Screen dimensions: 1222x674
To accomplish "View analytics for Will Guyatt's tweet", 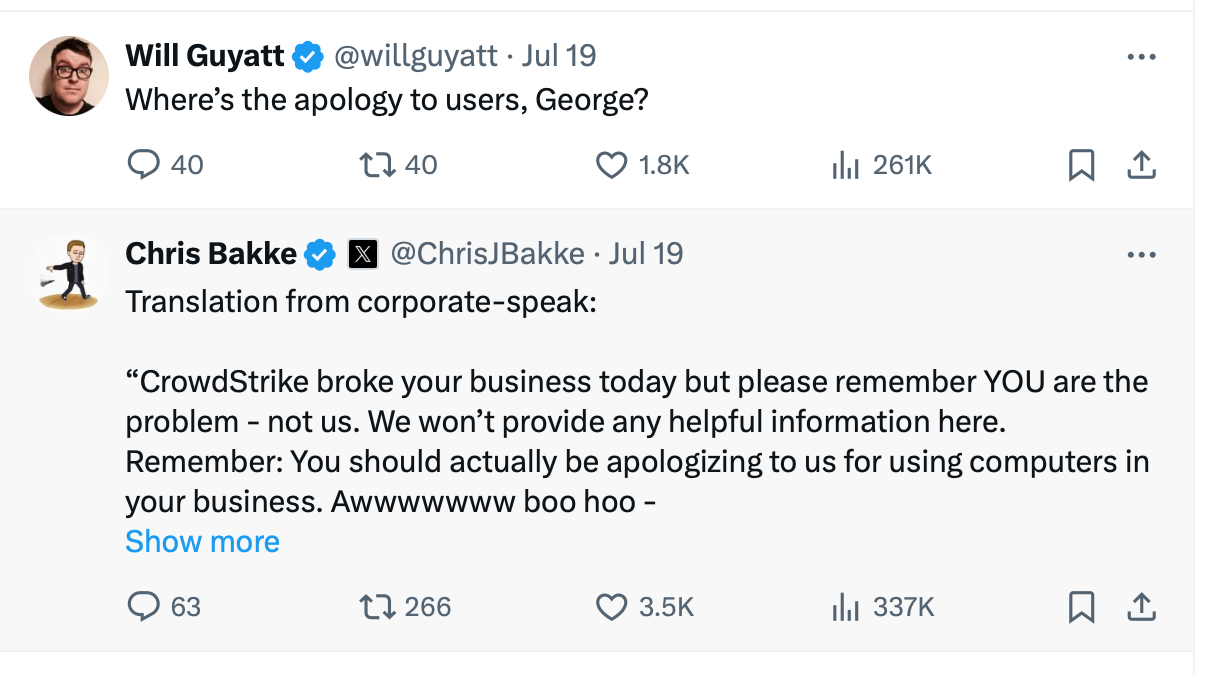I will [881, 164].
